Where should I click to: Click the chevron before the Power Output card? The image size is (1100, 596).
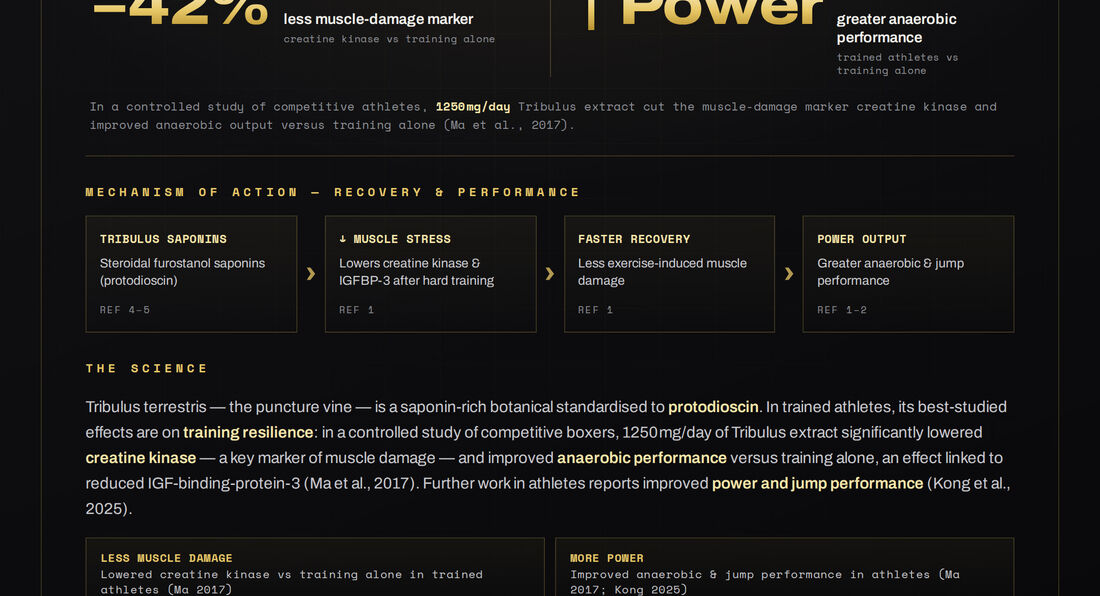(789, 273)
